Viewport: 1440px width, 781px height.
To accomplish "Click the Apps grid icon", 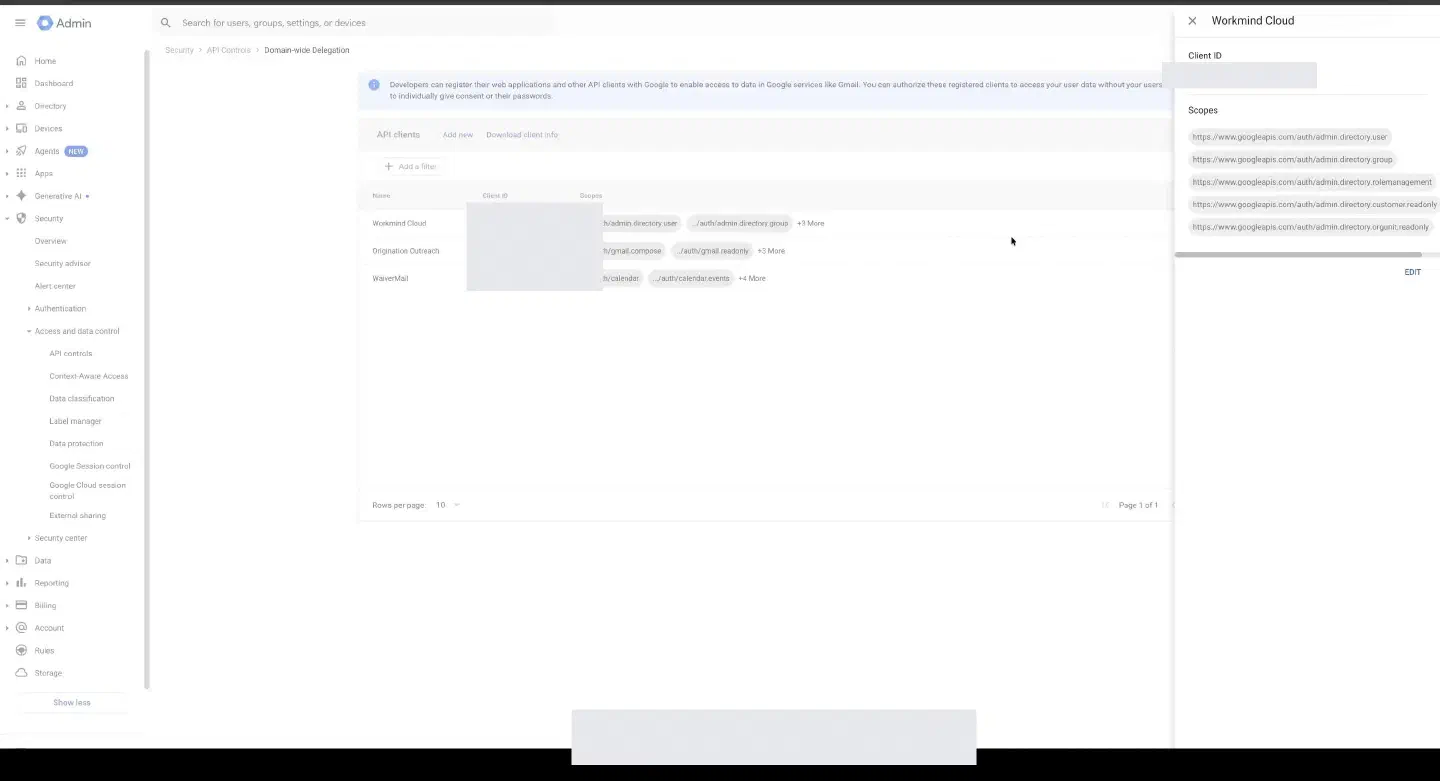I will 21,173.
